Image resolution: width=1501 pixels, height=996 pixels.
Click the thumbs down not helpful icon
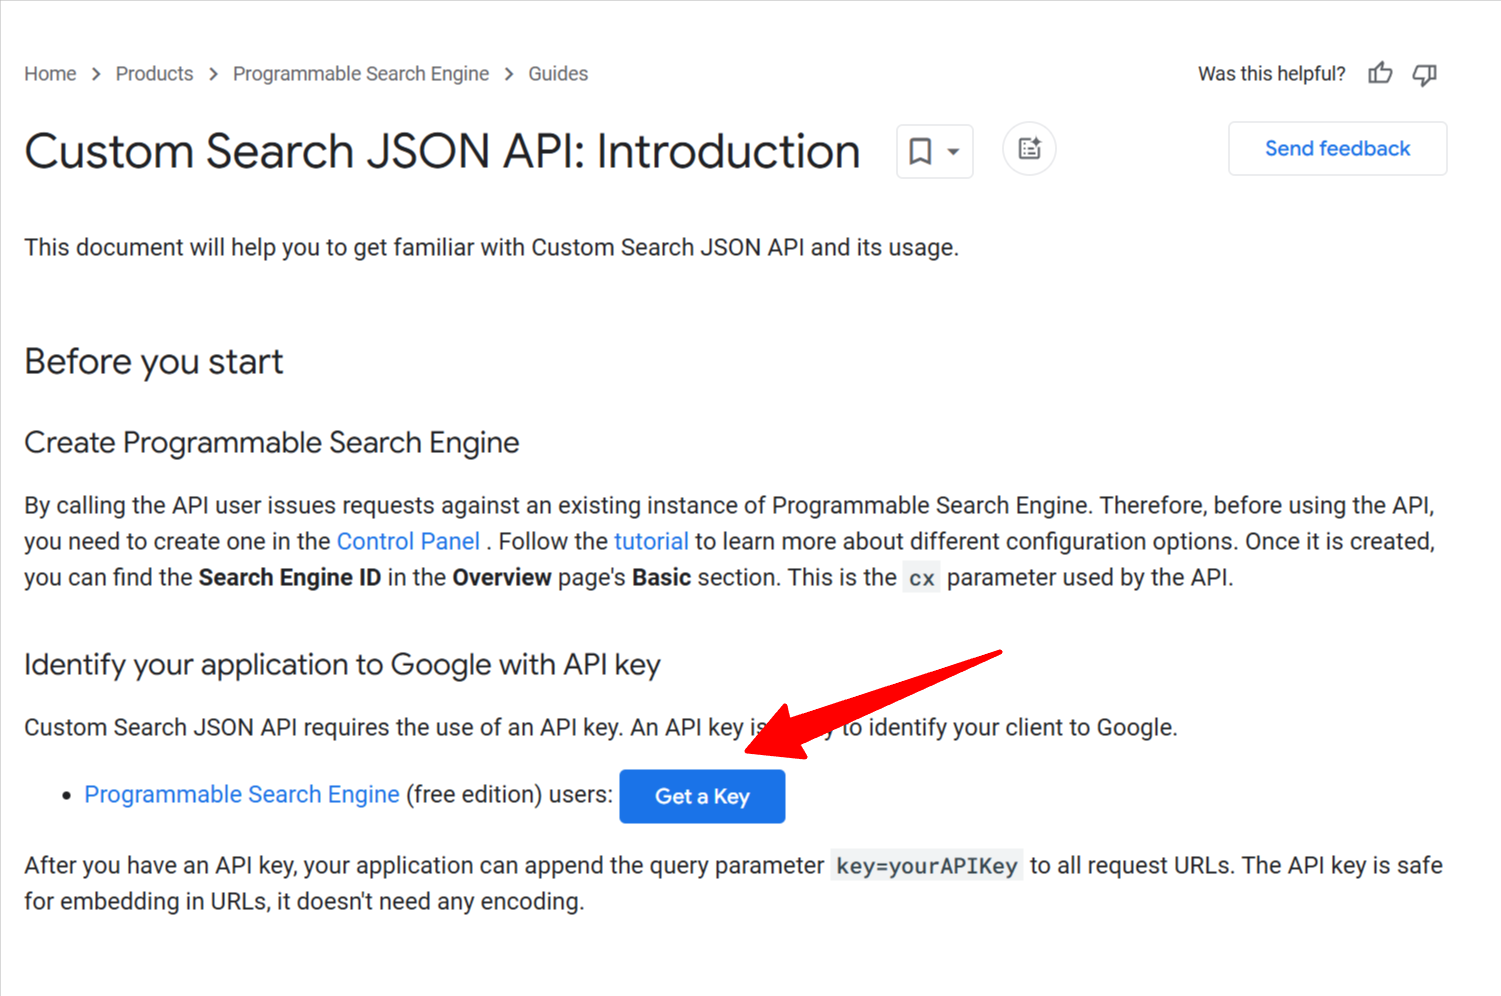1424,74
